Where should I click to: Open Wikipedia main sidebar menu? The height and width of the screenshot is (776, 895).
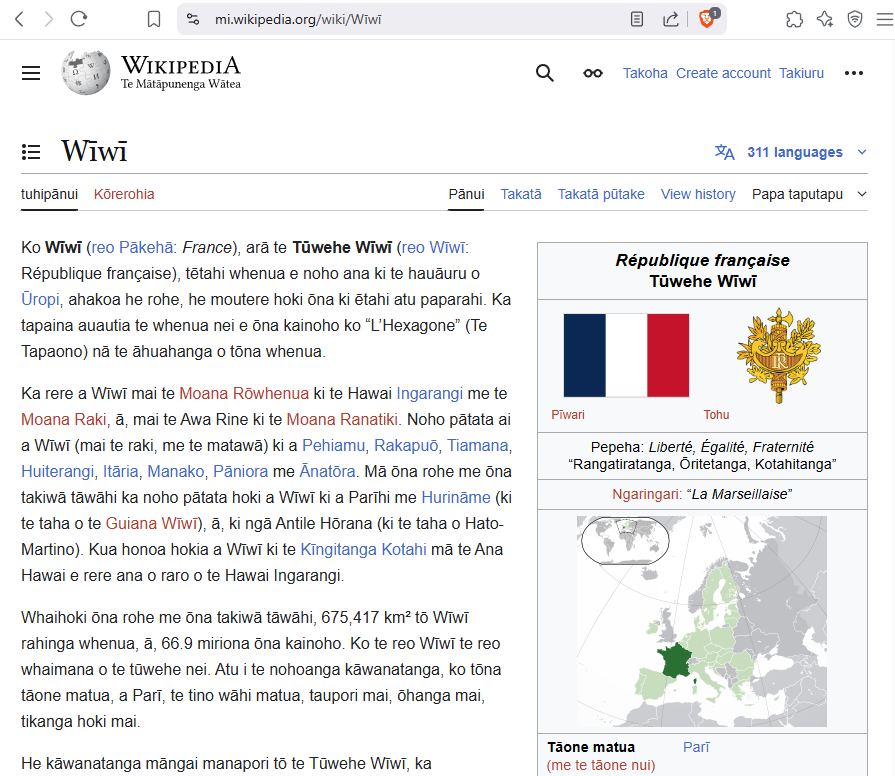pyautogui.click(x=31, y=73)
